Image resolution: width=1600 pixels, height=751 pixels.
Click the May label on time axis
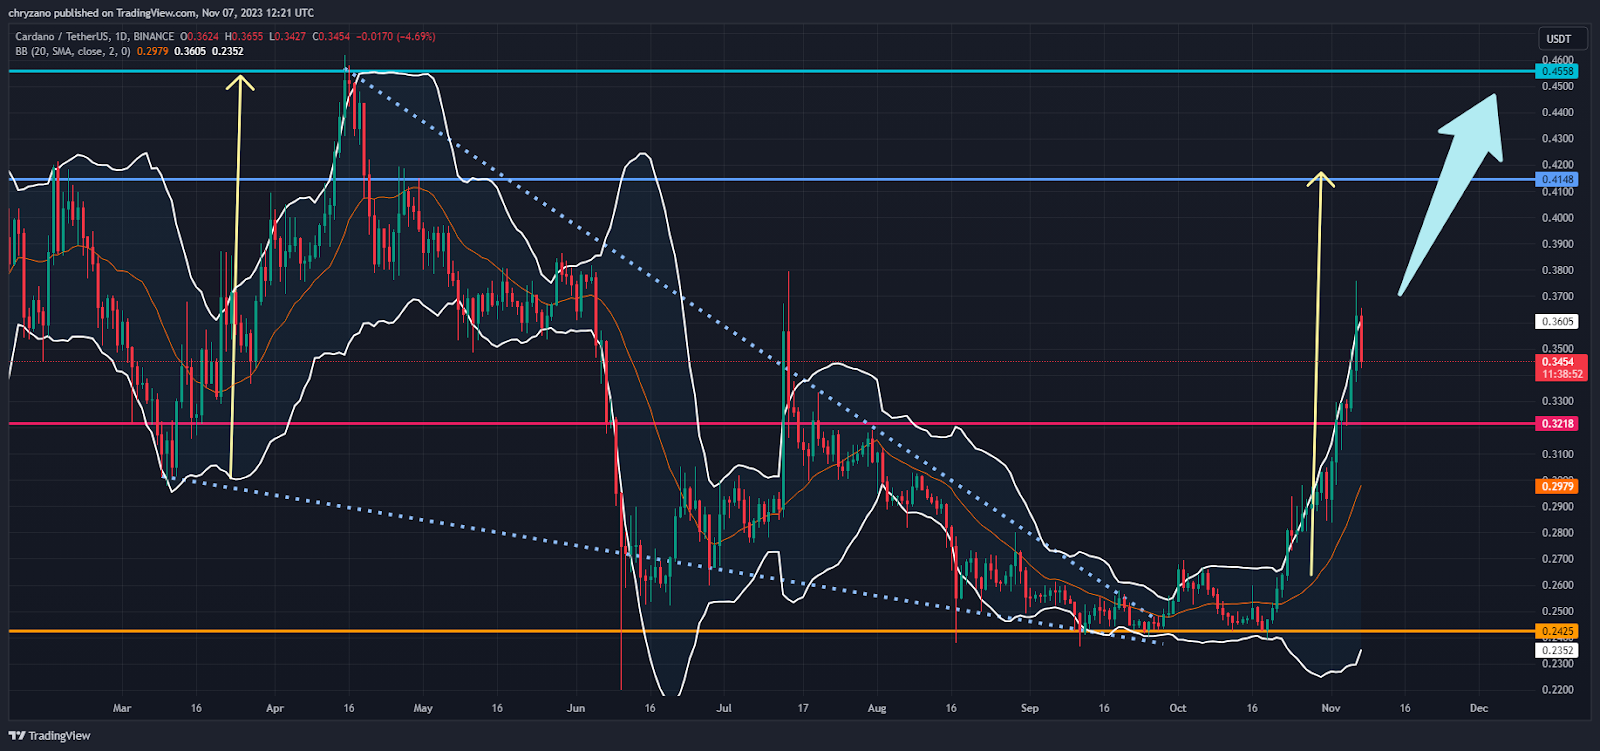[x=423, y=708]
